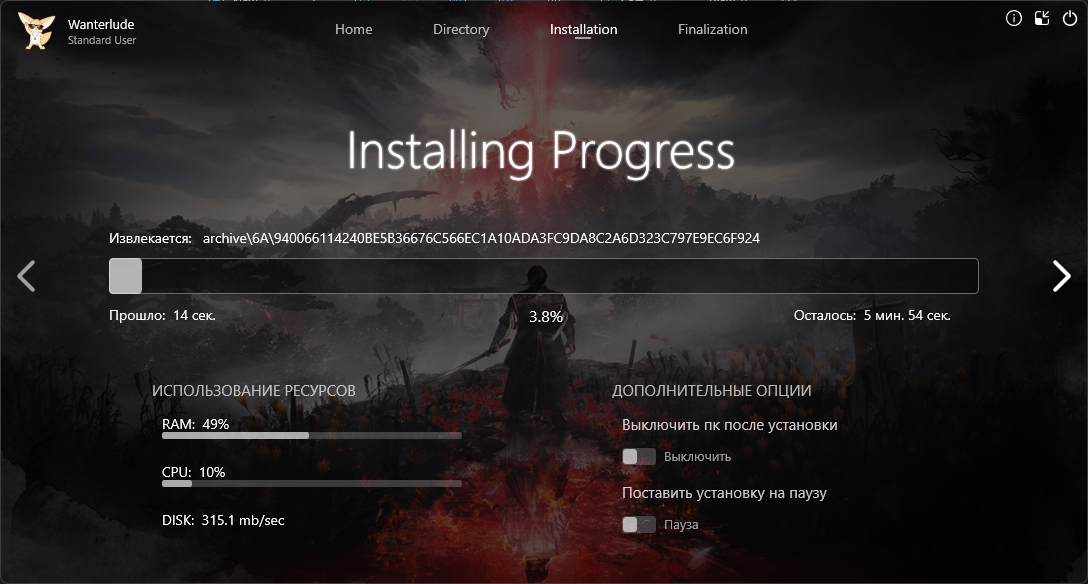Open the info icon in top-right corner
Viewport: 1088px width, 584px height.
[1014, 19]
